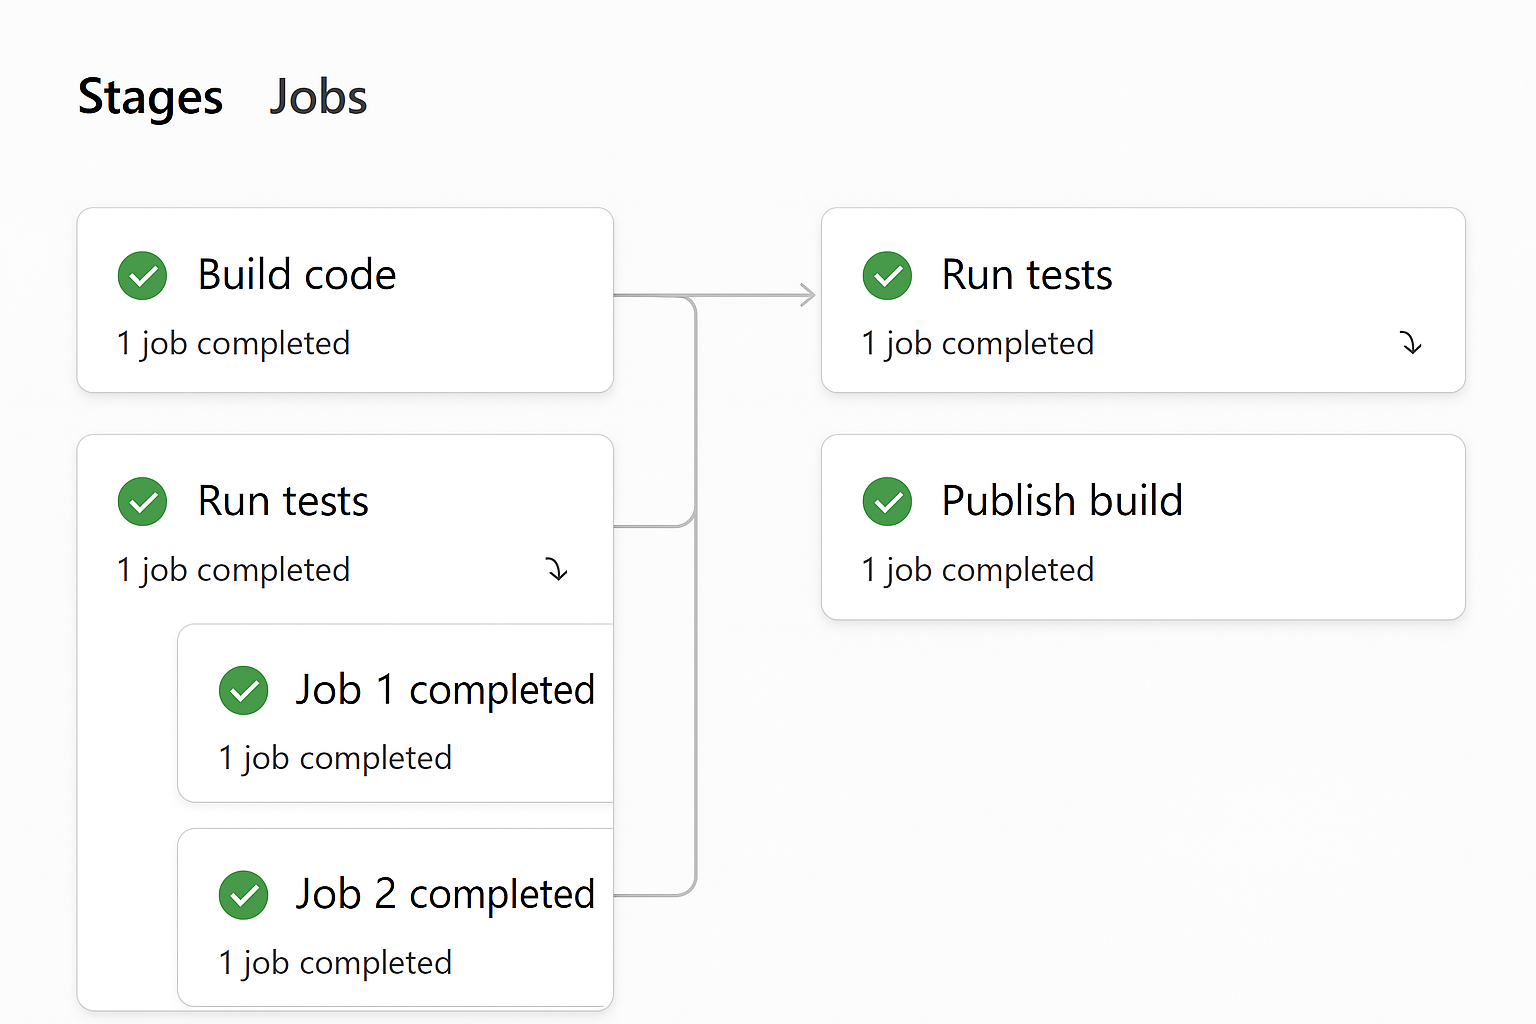
Task: Select 1 job completed under Publish build
Action: pyautogui.click(x=978, y=569)
